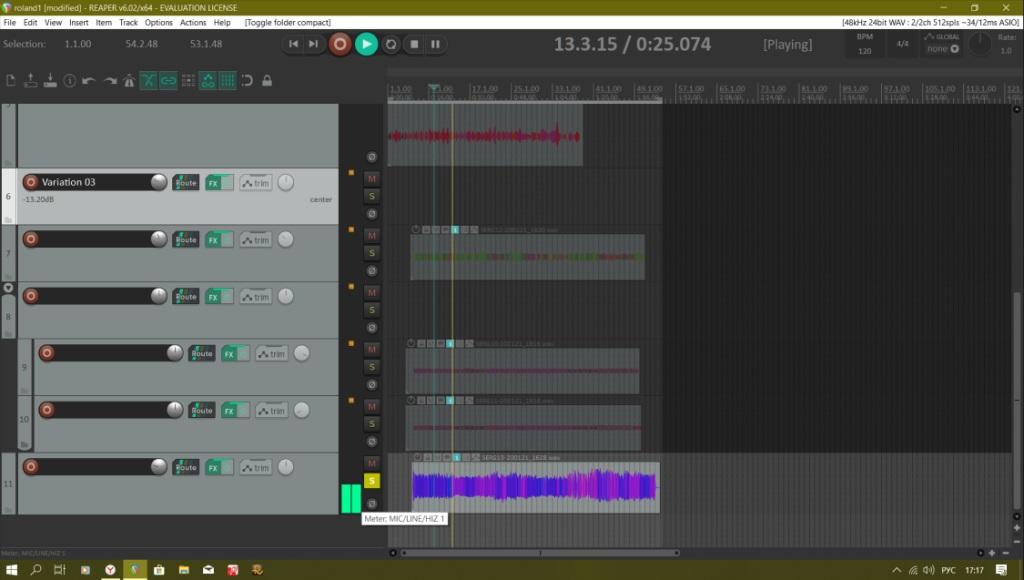Open the Insert menu
This screenshot has height=580, width=1024.
(78, 22)
